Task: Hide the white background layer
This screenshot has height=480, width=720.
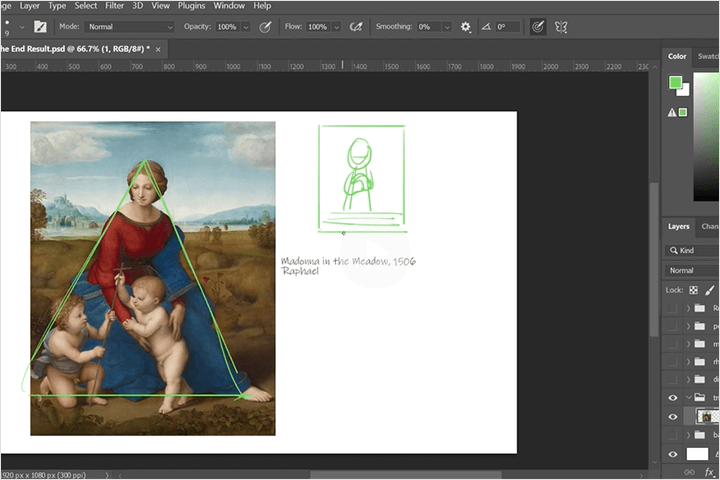Action: pyautogui.click(x=673, y=454)
